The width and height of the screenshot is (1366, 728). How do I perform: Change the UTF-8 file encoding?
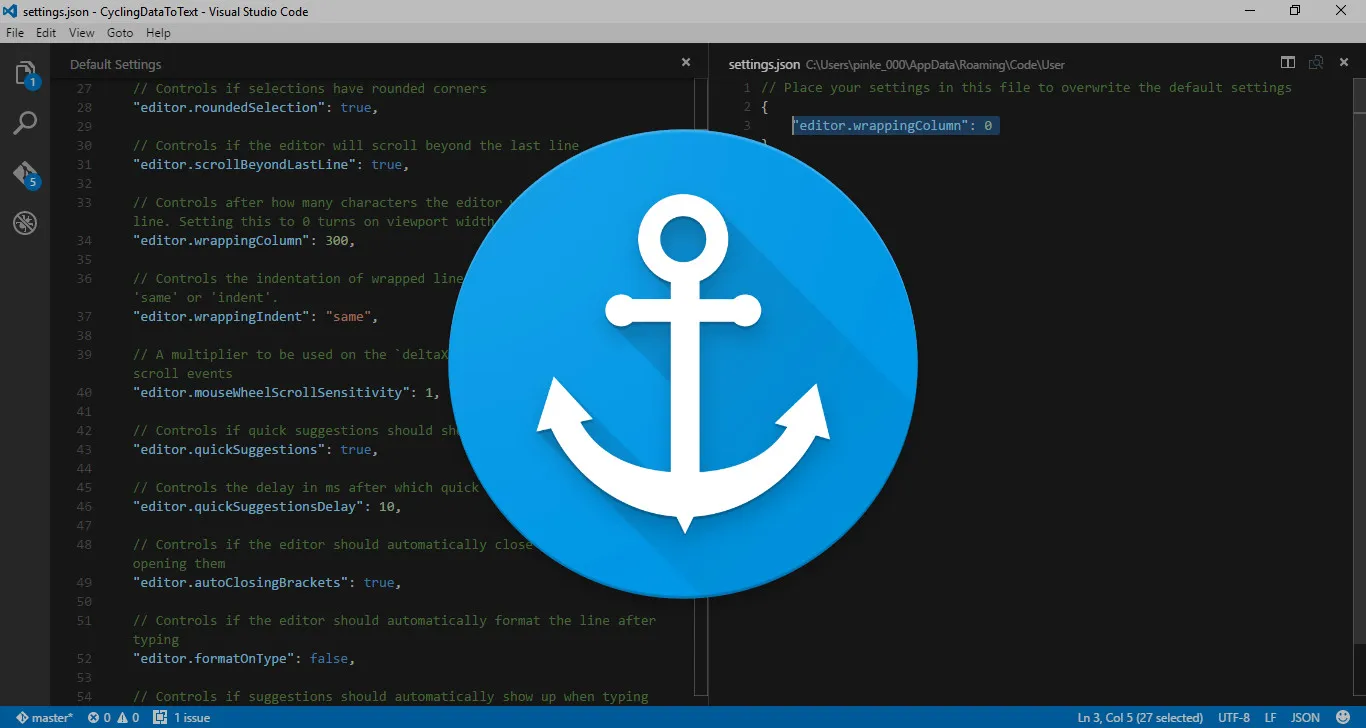coord(1234,717)
